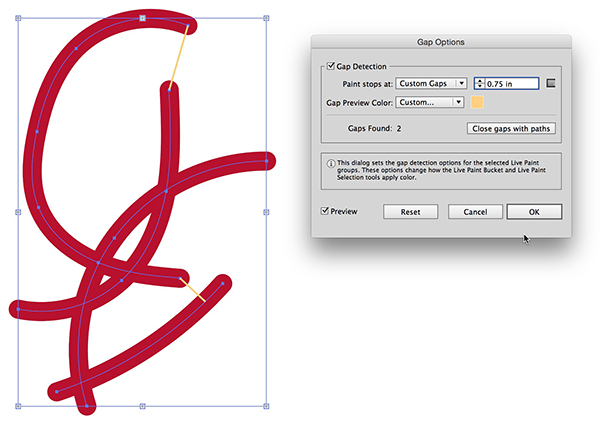Click the Gaps Found: 2 text
The height and width of the screenshot is (433, 600).
tap(374, 129)
